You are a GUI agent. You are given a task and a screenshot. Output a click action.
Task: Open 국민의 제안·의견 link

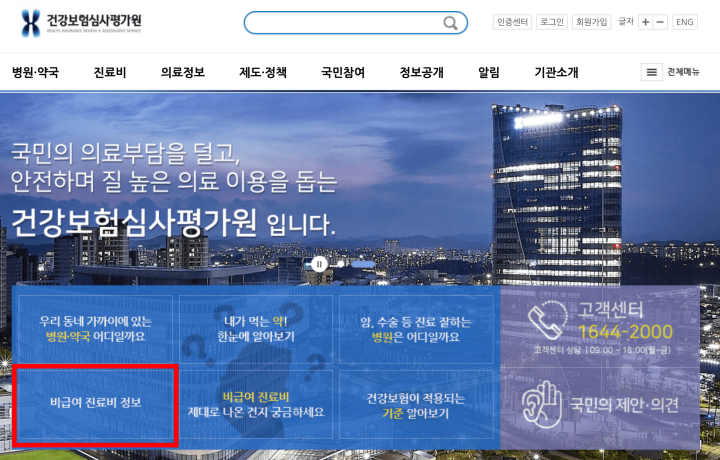coord(624,404)
